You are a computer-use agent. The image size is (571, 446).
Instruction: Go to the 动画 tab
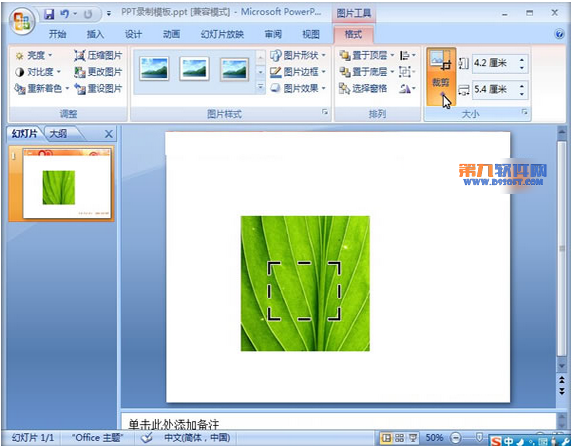171,34
